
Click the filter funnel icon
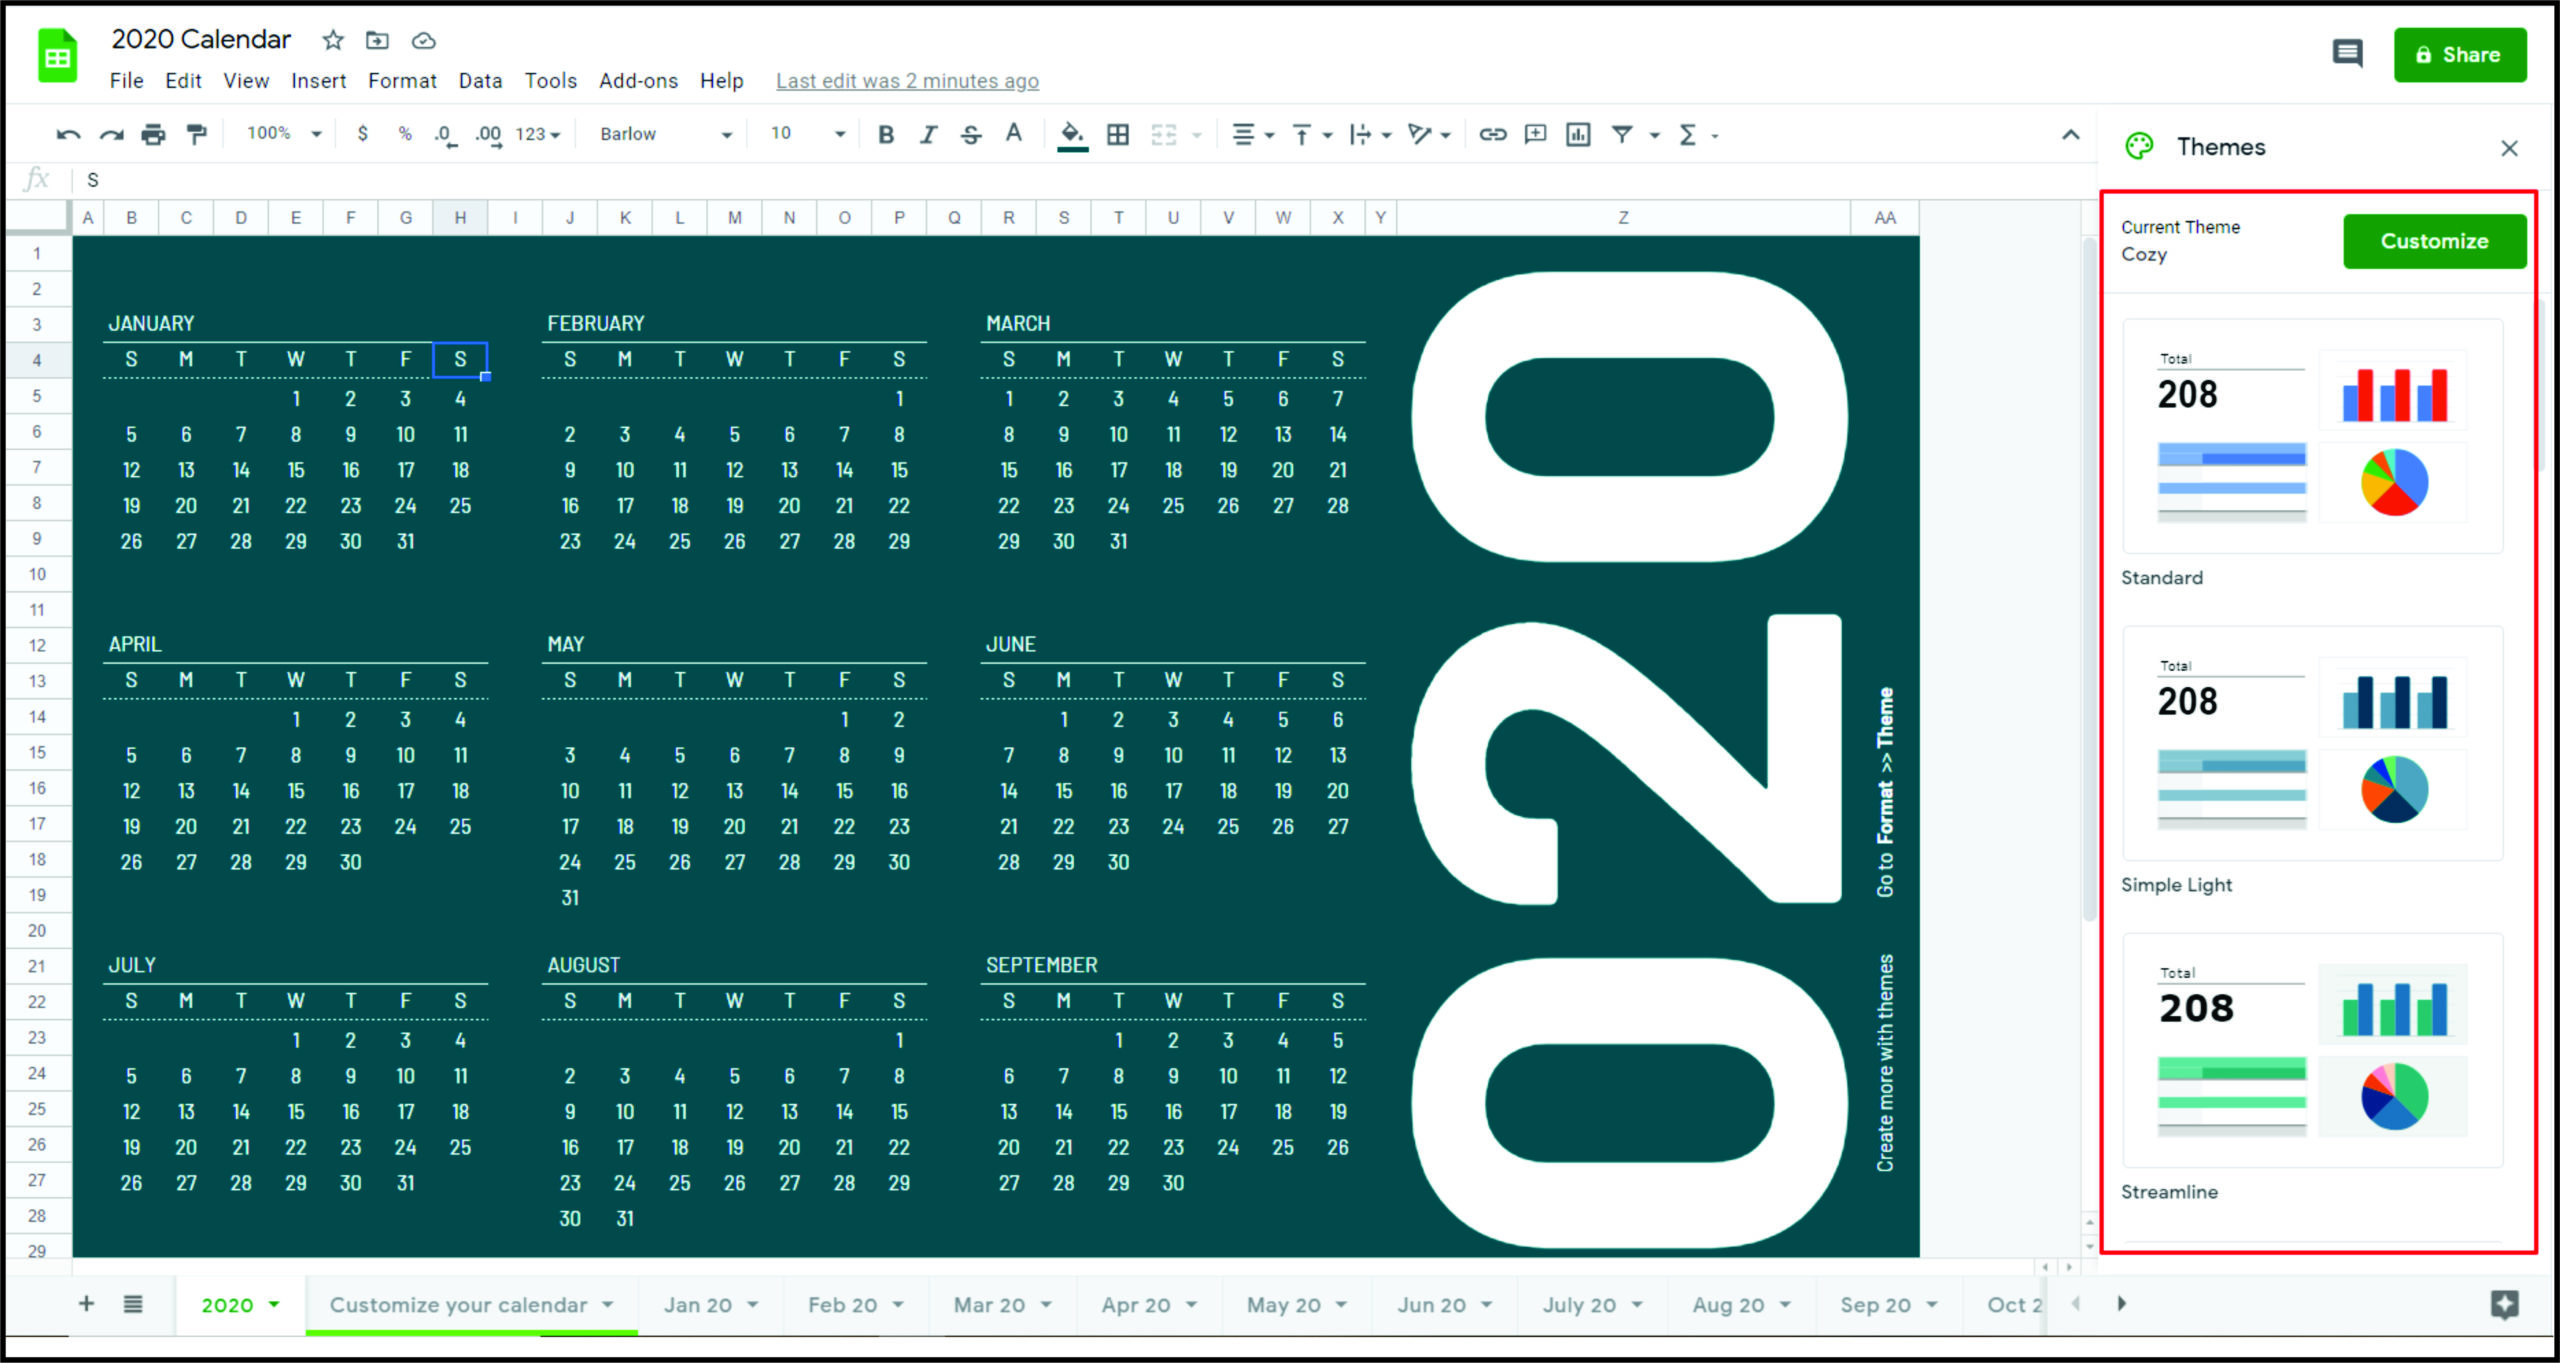1622,134
